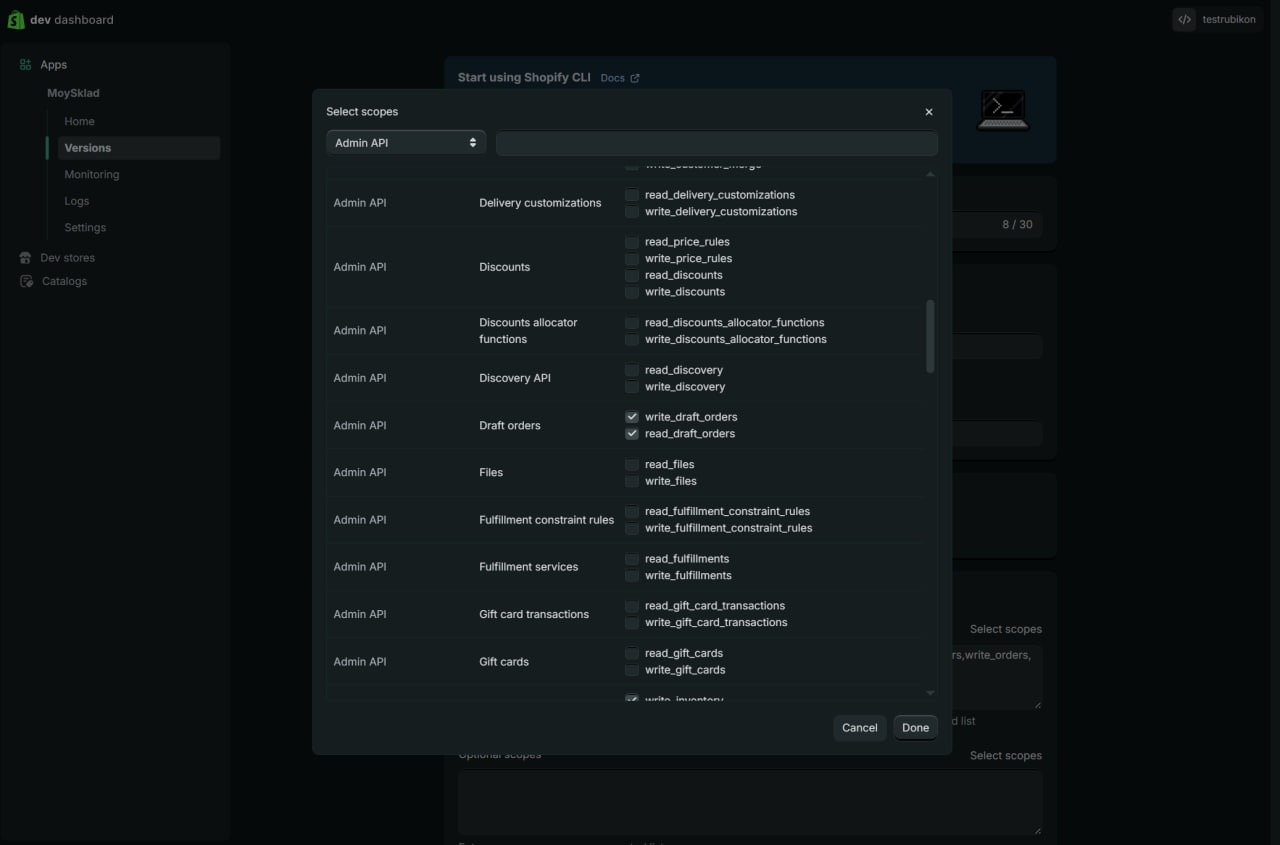
Task: Check the write_price_rules checkbox
Action: tap(632, 259)
